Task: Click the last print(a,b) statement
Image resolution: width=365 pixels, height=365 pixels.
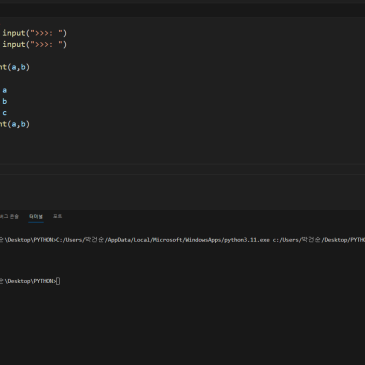Action: click(15, 124)
